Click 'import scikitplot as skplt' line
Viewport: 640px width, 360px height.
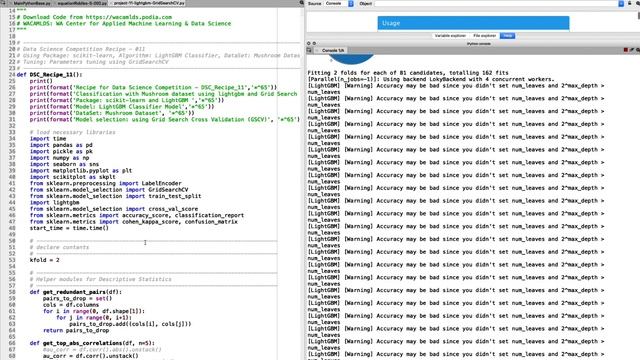(x=72, y=177)
